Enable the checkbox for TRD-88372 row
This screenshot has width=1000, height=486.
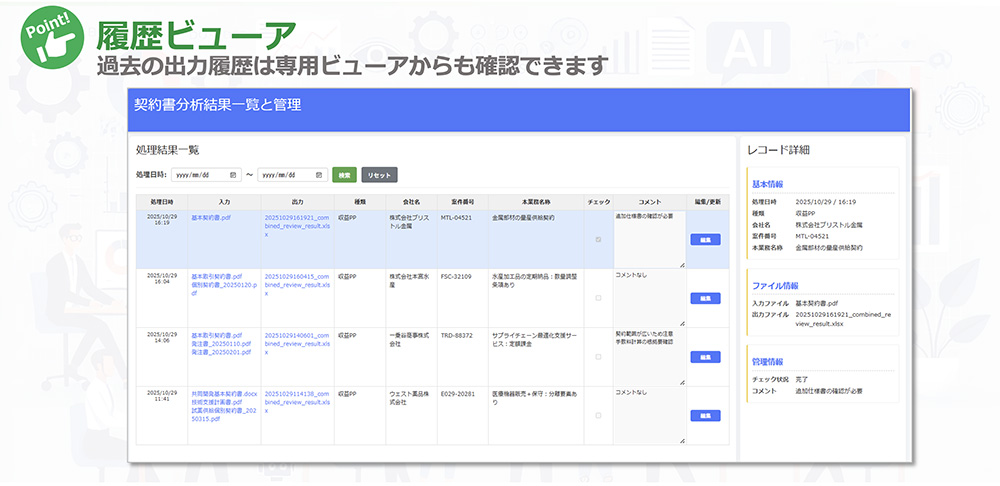598,357
